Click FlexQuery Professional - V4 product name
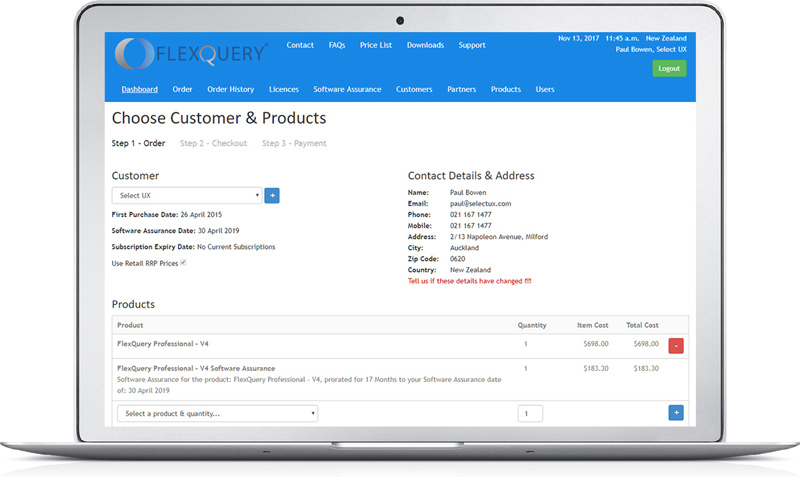800x477 pixels. (163, 344)
